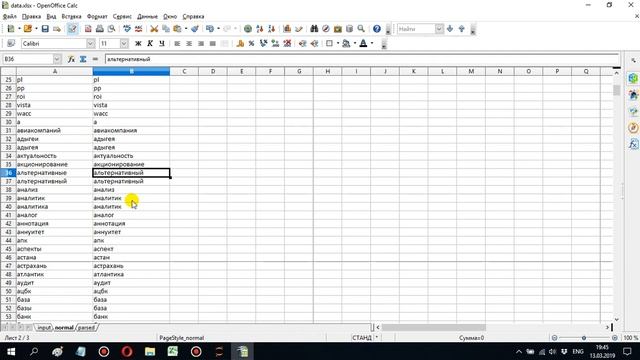
Task: Select column B header
Action: click(x=131, y=71)
